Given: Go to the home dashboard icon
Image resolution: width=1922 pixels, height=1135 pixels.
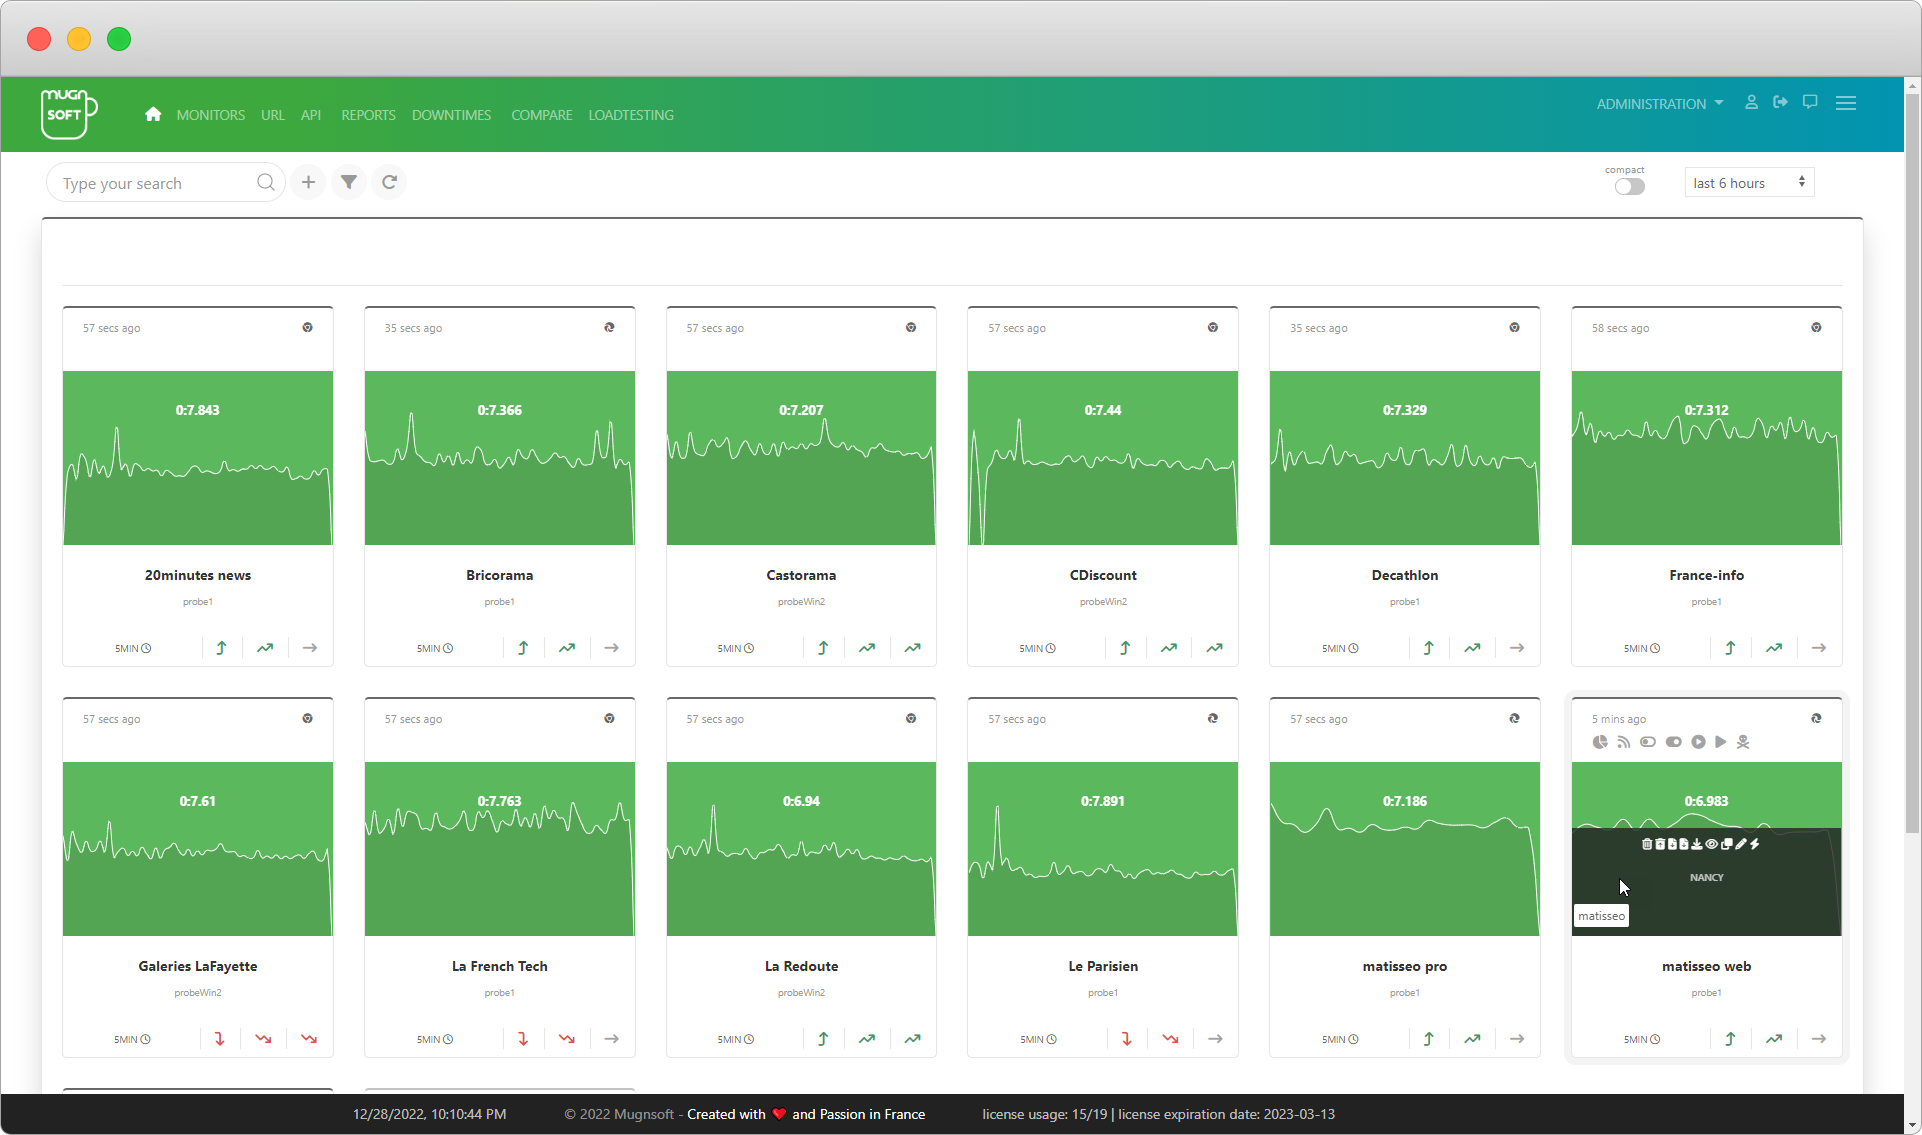Looking at the screenshot, I should click(x=153, y=114).
